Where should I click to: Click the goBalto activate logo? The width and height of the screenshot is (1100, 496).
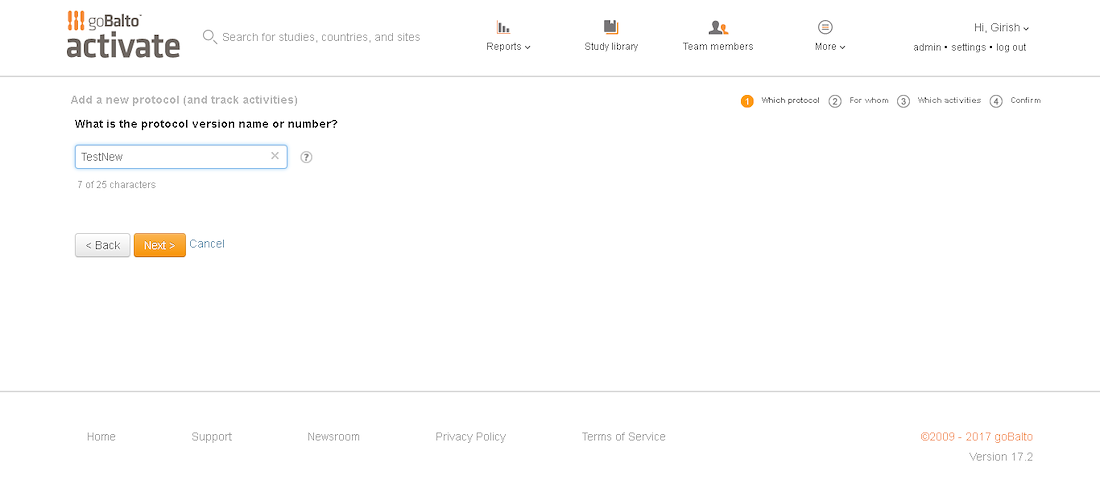click(123, 34)
